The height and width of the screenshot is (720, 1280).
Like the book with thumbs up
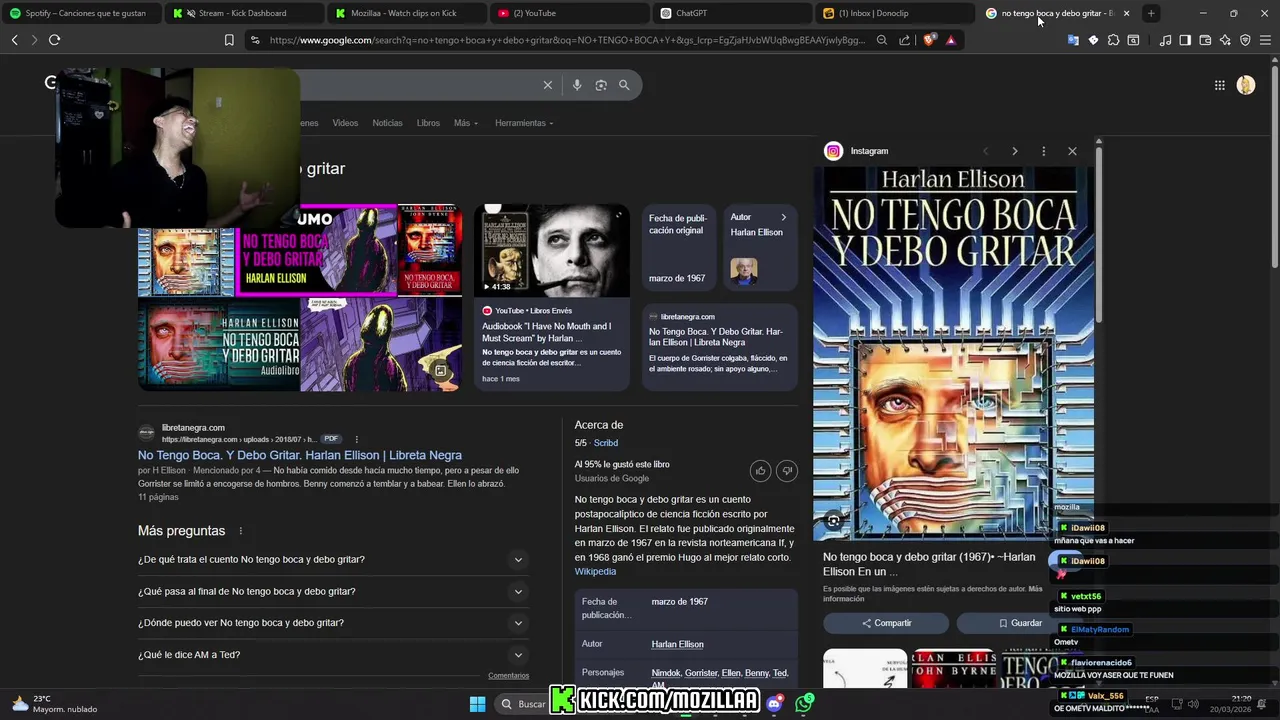point(760,471)
